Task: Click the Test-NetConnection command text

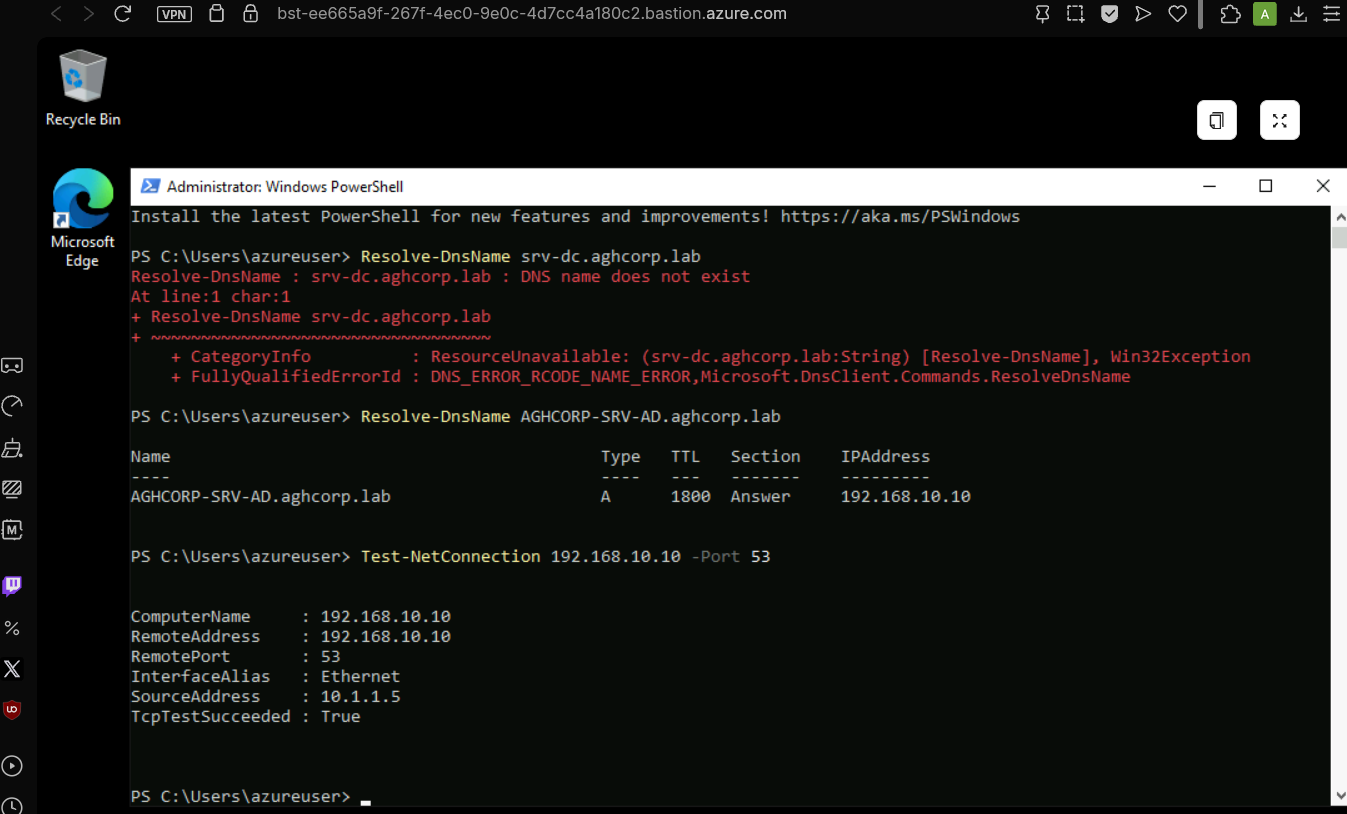Action: (450, 557)
